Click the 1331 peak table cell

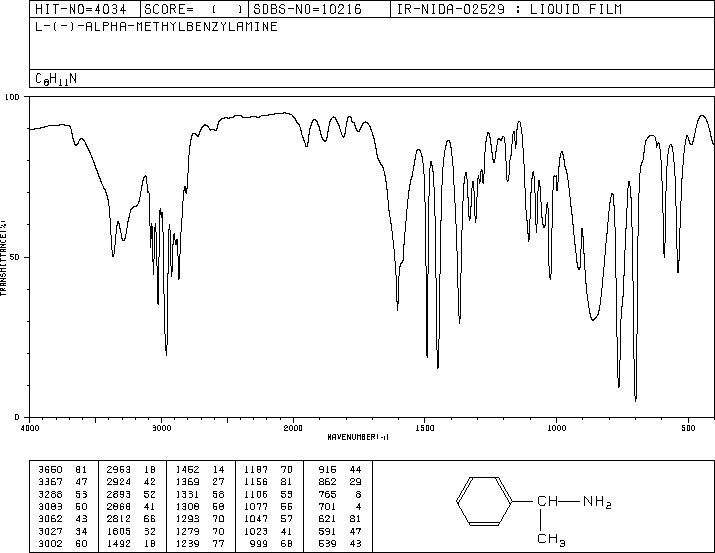point(187,494)
